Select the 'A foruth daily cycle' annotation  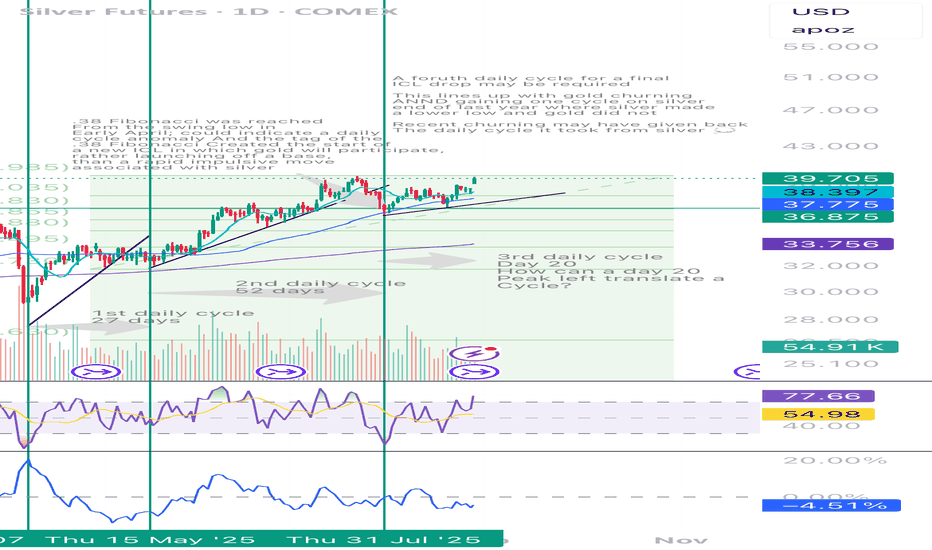tap(531, 81)
